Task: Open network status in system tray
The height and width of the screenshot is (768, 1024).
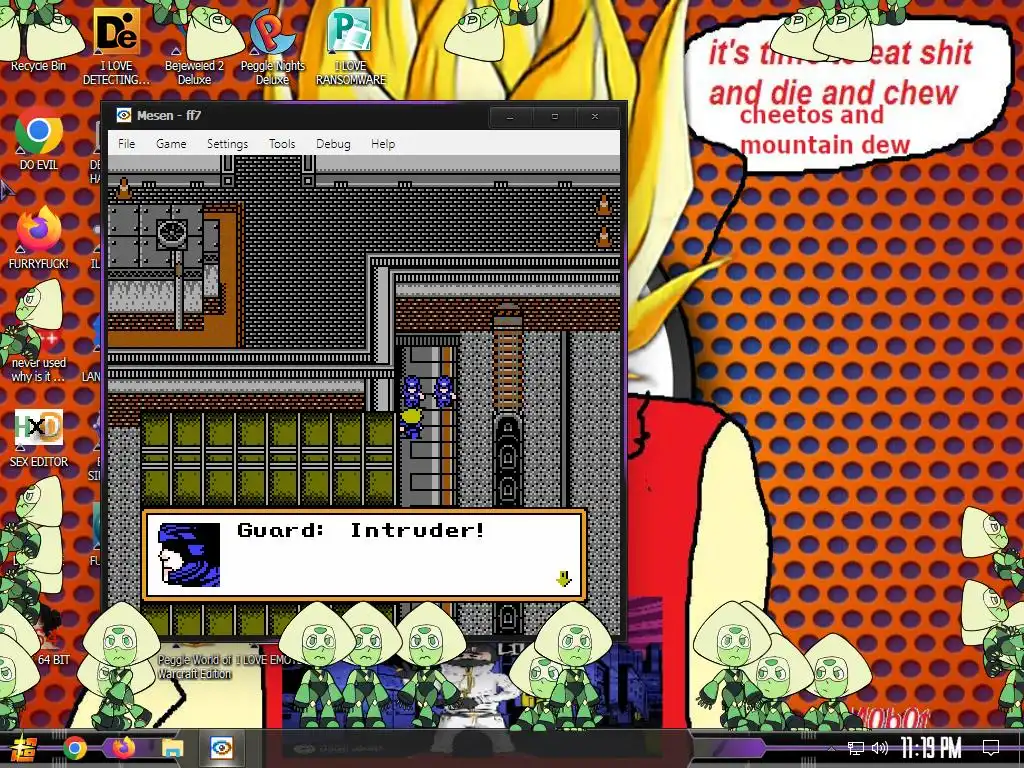Action: (855, 748)
